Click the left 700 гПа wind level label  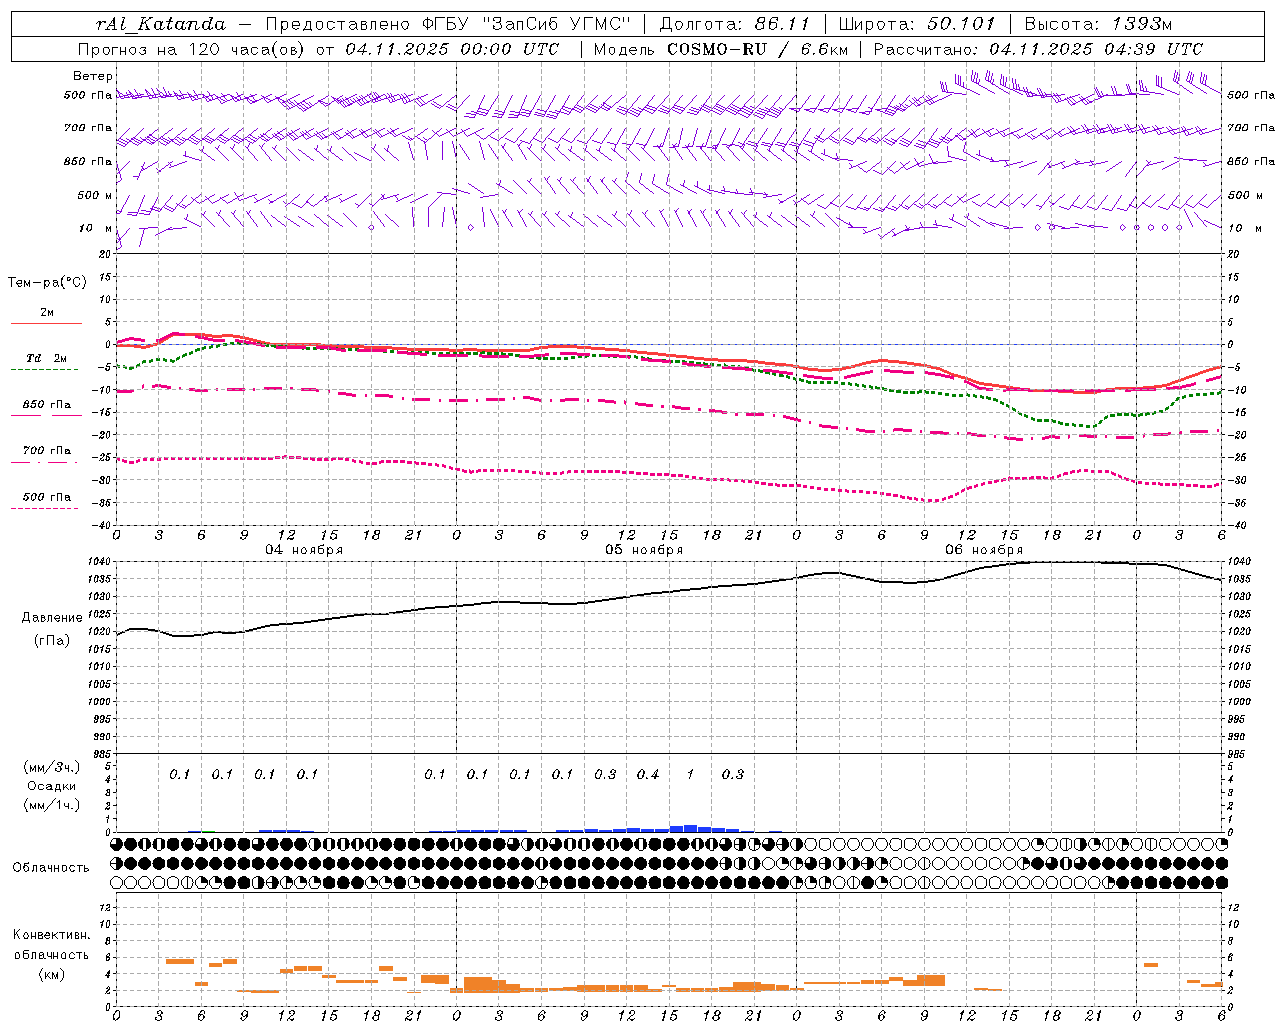88,128
